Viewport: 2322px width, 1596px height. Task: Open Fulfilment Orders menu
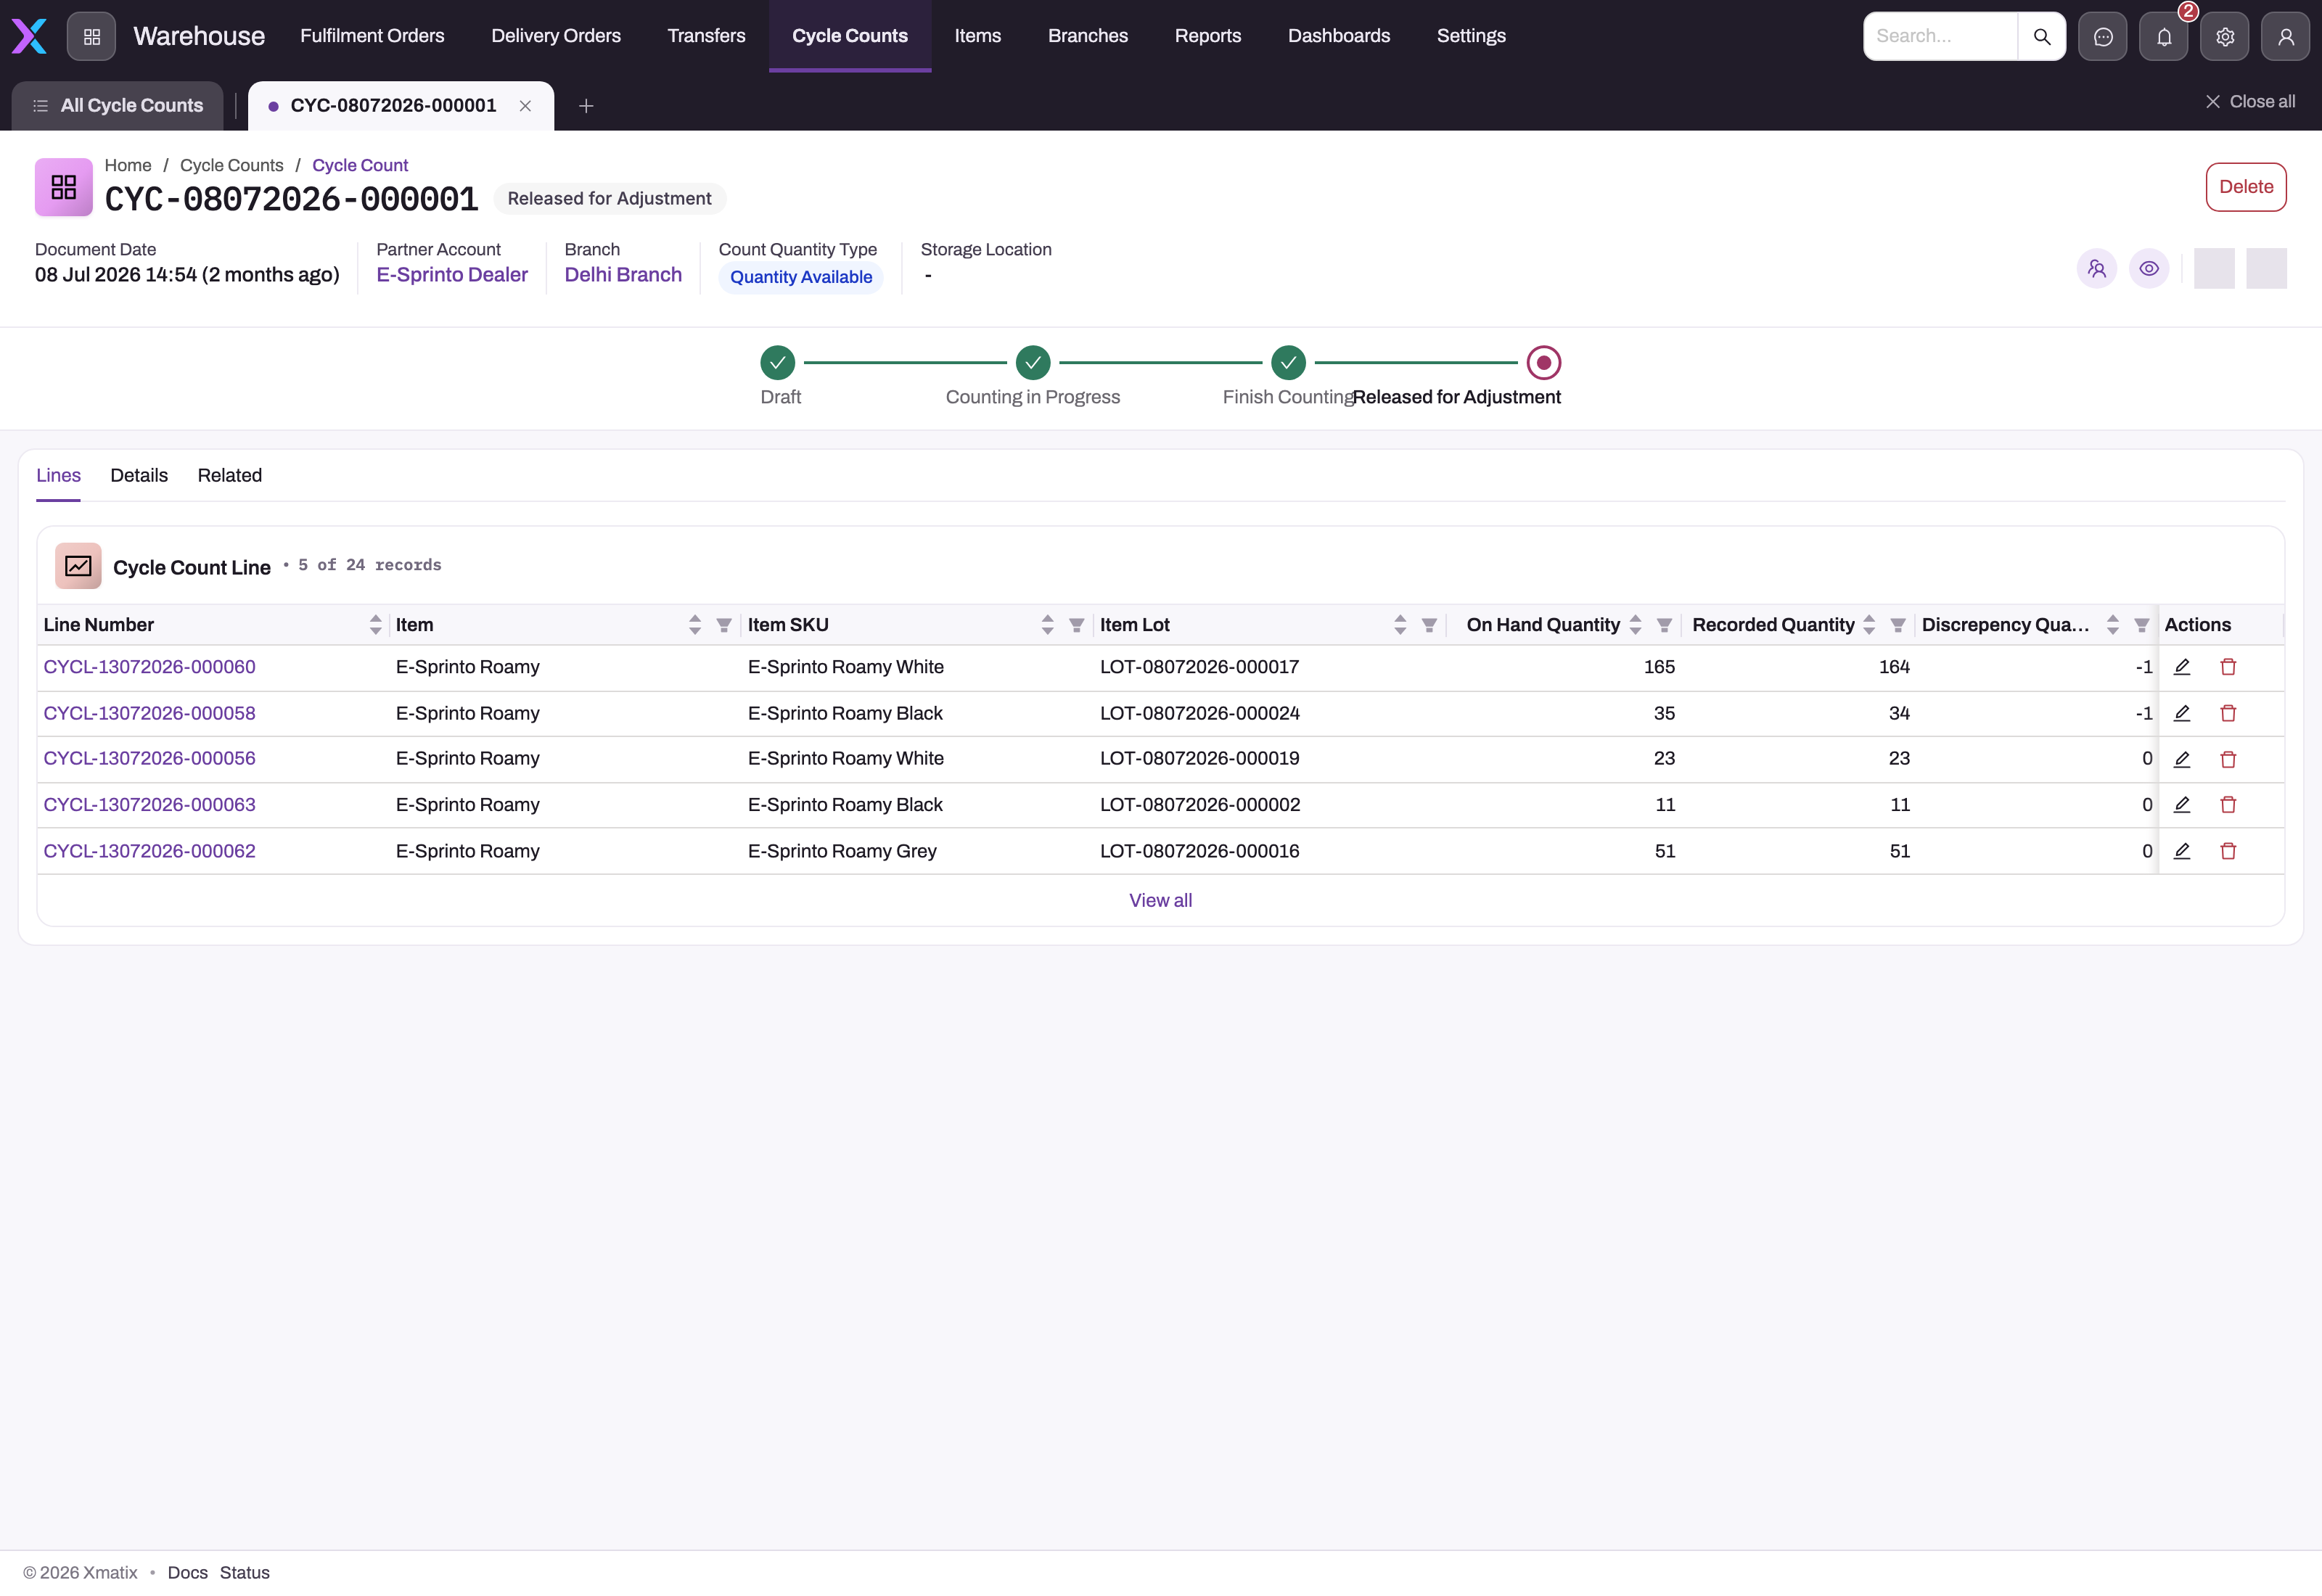[x=372, y=36]
